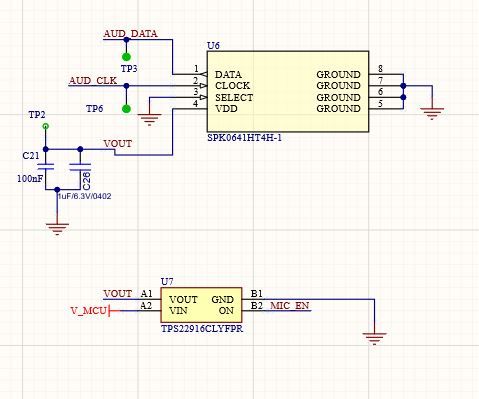Click the TP2 designator label
The image size is (479, 399).
37,115
